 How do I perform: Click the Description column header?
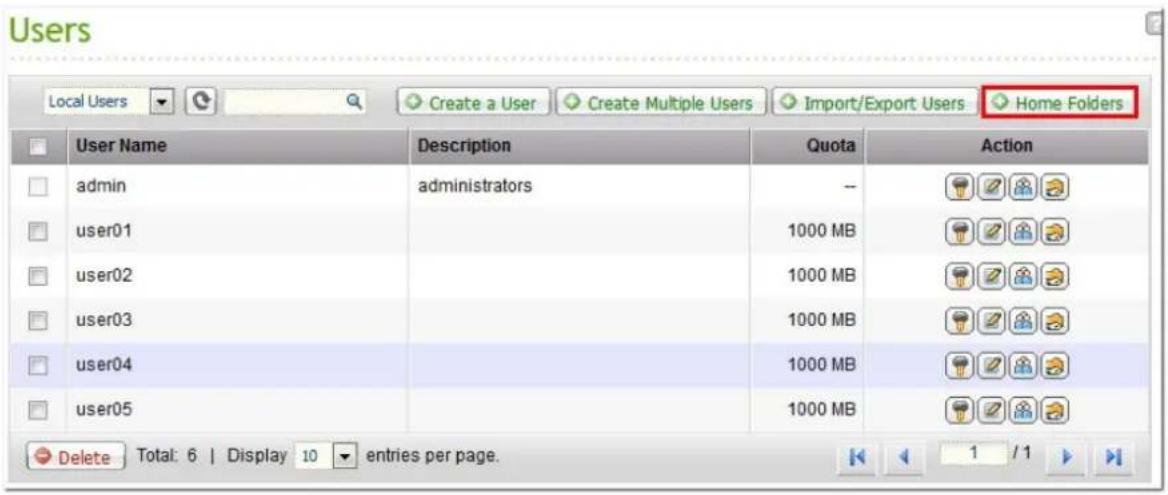tap(580, 147)
